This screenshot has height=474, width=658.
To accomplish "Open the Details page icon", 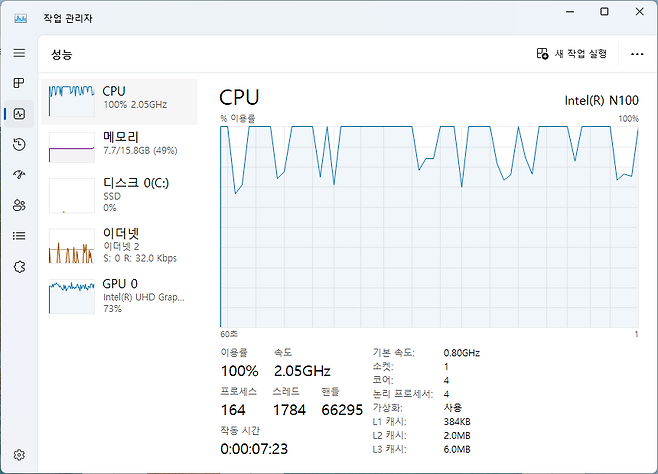I will click(x=19, y=235).
